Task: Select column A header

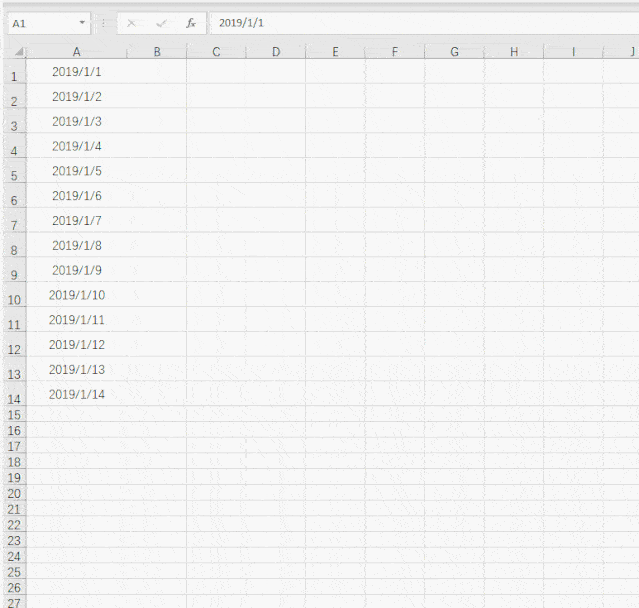Action: point(77,52)
